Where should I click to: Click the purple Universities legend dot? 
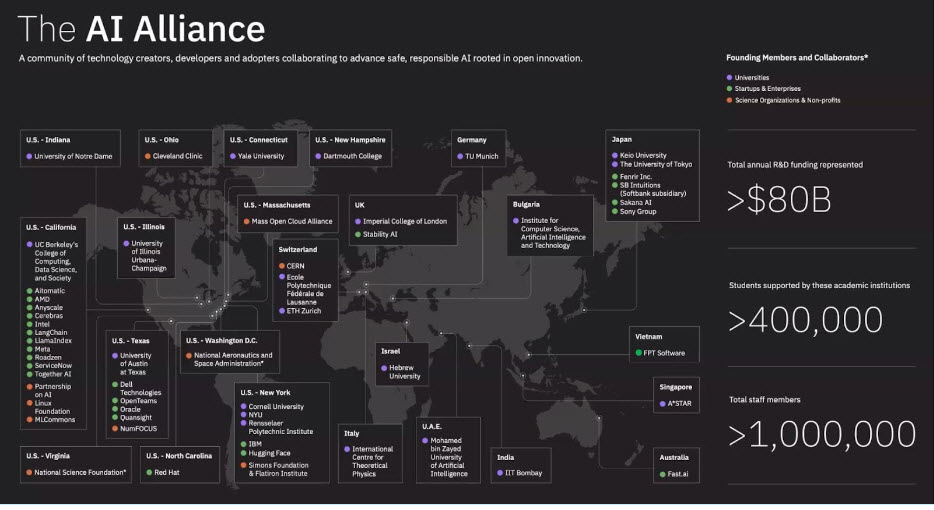click(x=729, y=77)
